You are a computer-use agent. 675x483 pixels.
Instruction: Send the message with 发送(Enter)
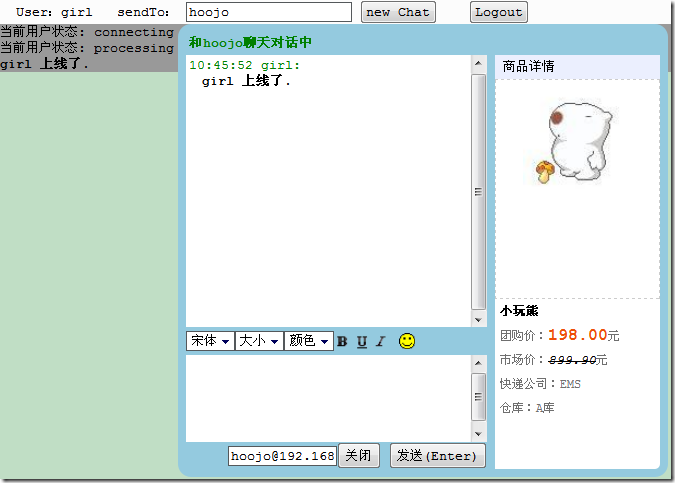[x=437, y=455]
